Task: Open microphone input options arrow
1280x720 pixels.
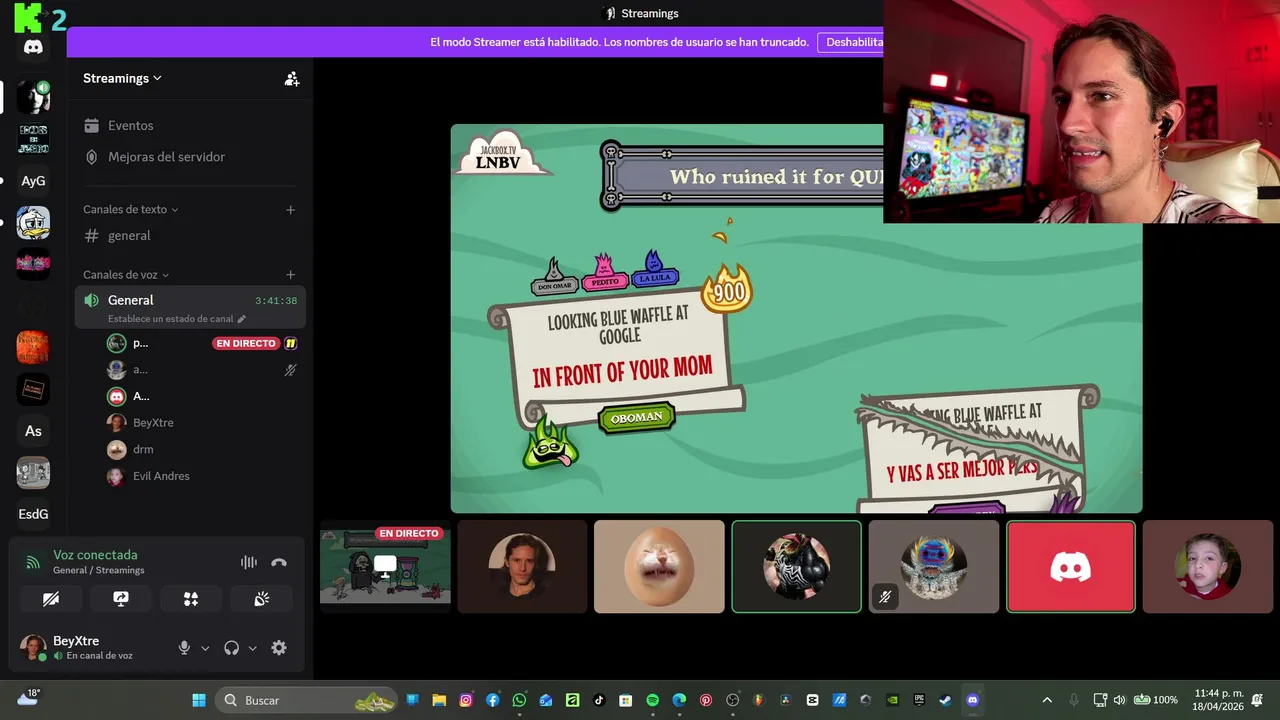Action: (x=205, y=648)
